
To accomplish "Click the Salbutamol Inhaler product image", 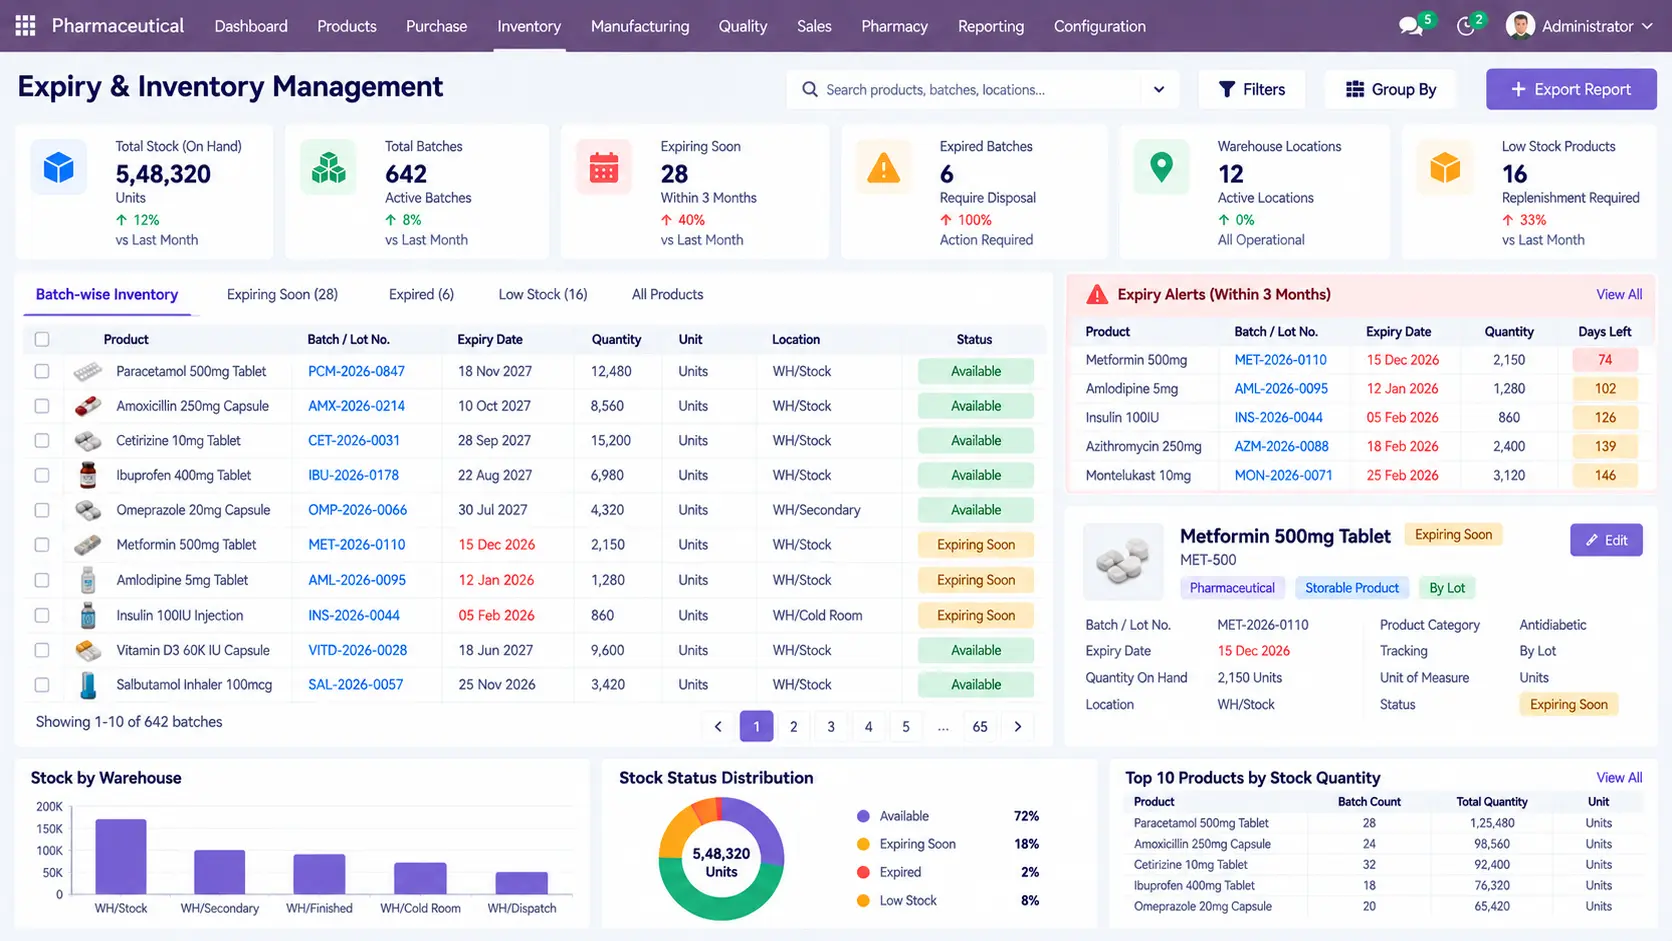I will (88, 685).
